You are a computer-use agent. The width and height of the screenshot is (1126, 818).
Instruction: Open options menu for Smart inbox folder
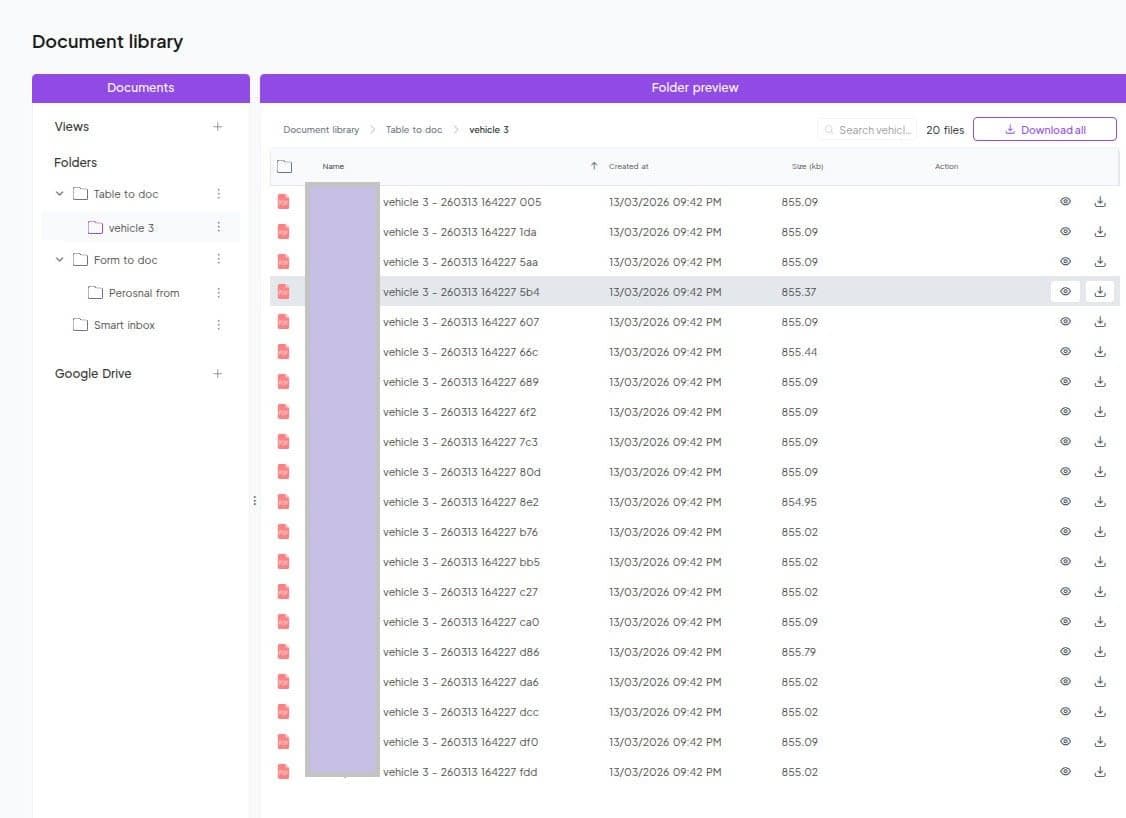(x=218, y=325)
